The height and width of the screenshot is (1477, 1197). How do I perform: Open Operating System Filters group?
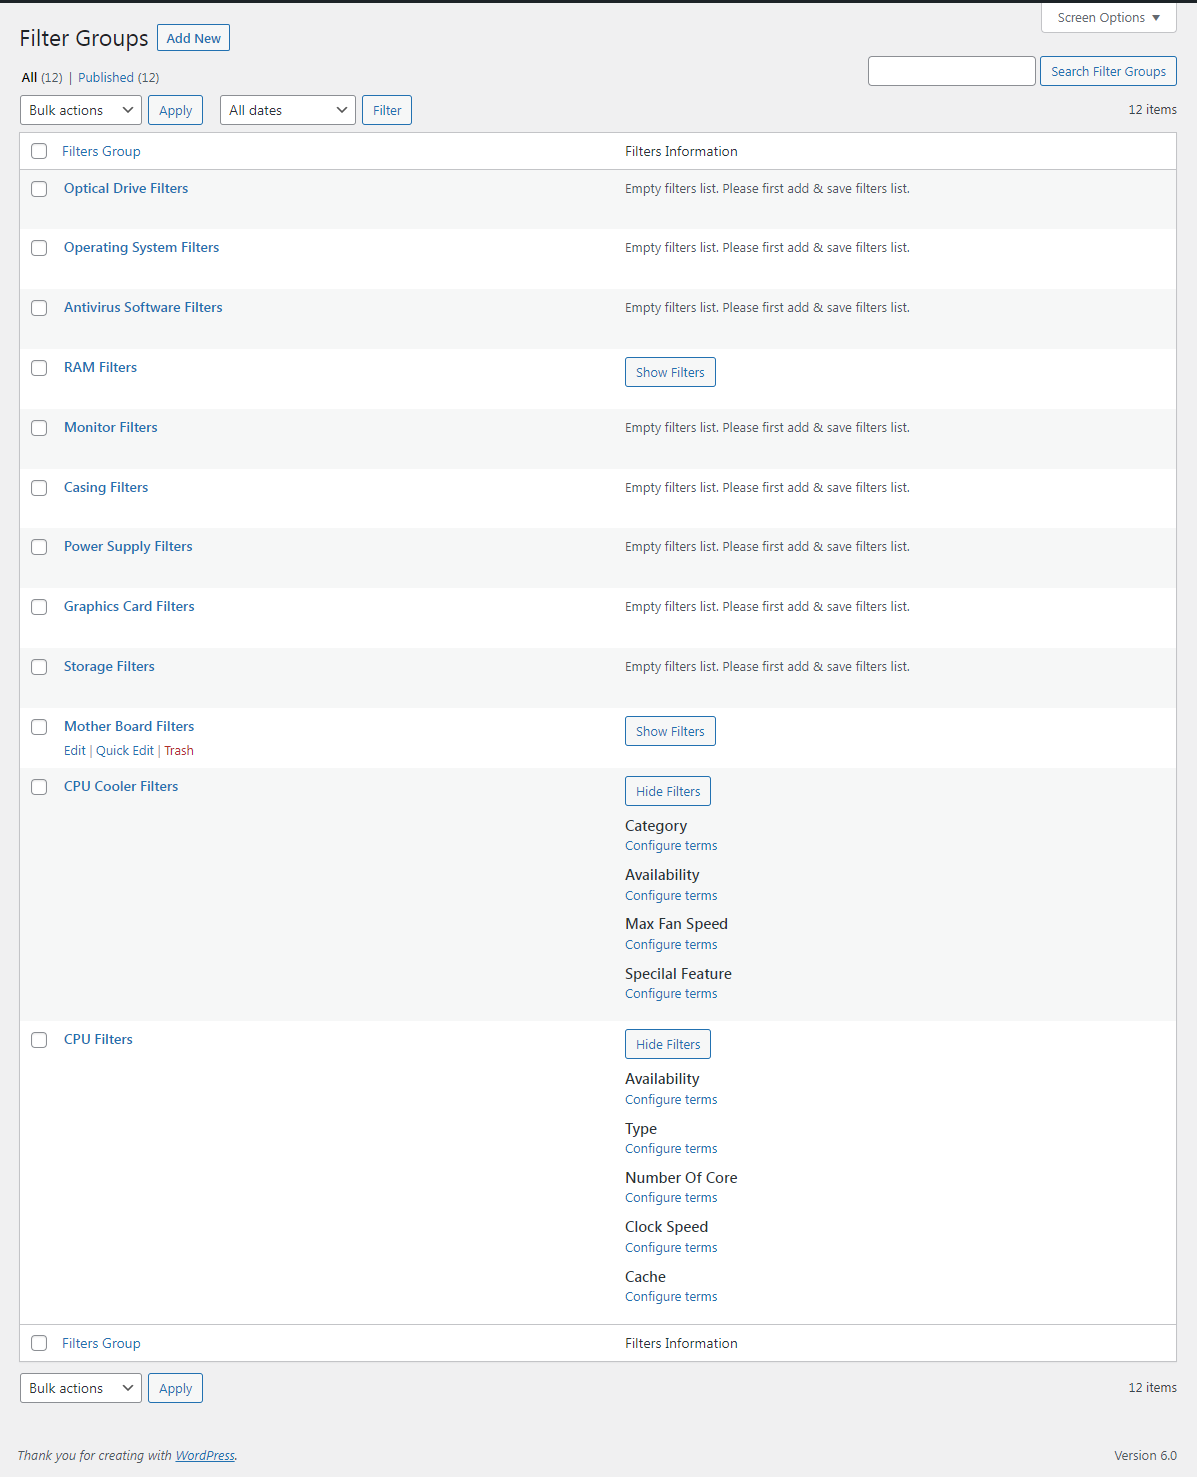(x=141, y=247)
